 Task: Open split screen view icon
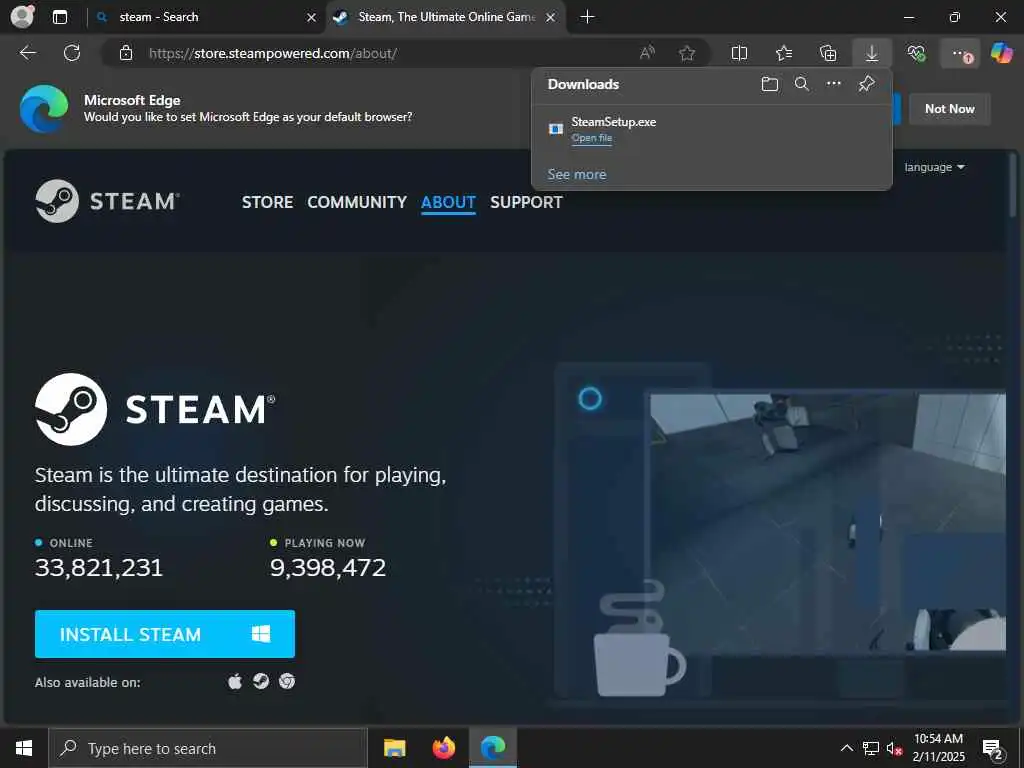739,53
